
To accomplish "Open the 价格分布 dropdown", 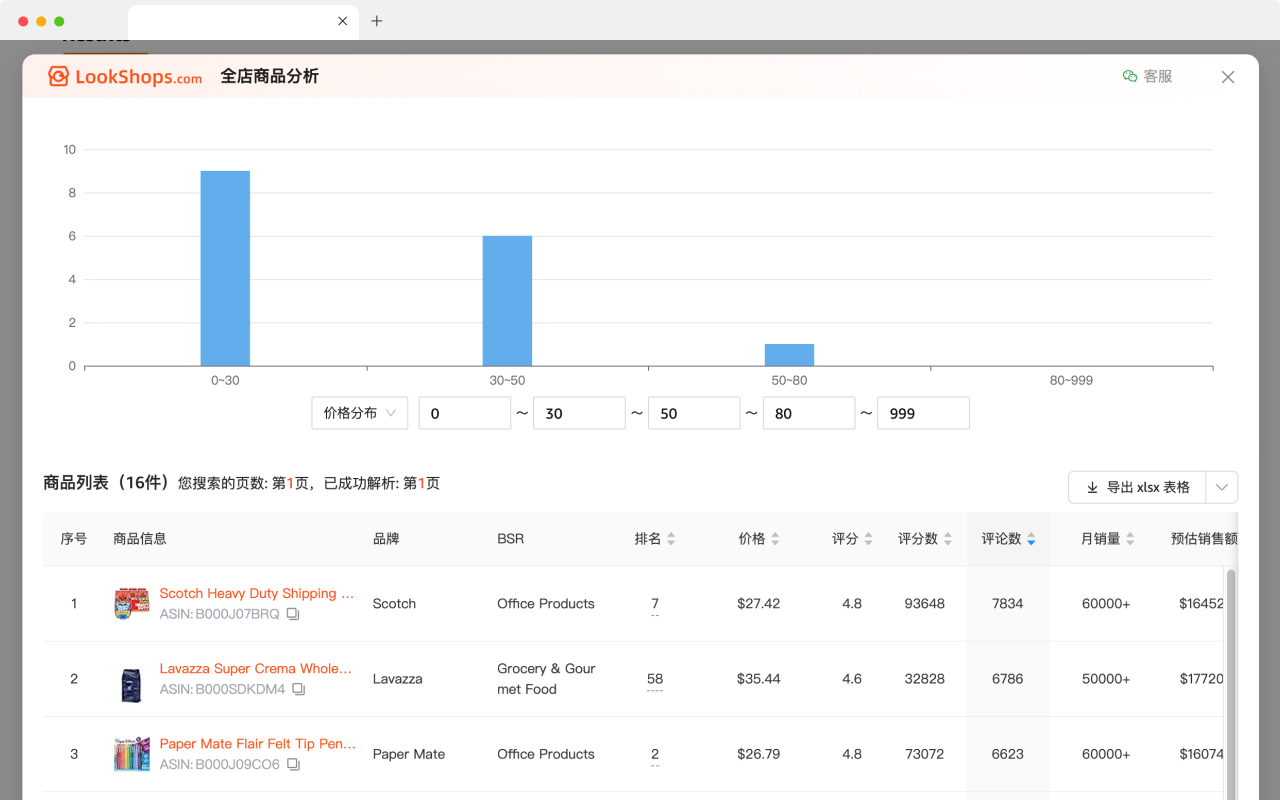I will pyautogui.click(x=360, y=413).
